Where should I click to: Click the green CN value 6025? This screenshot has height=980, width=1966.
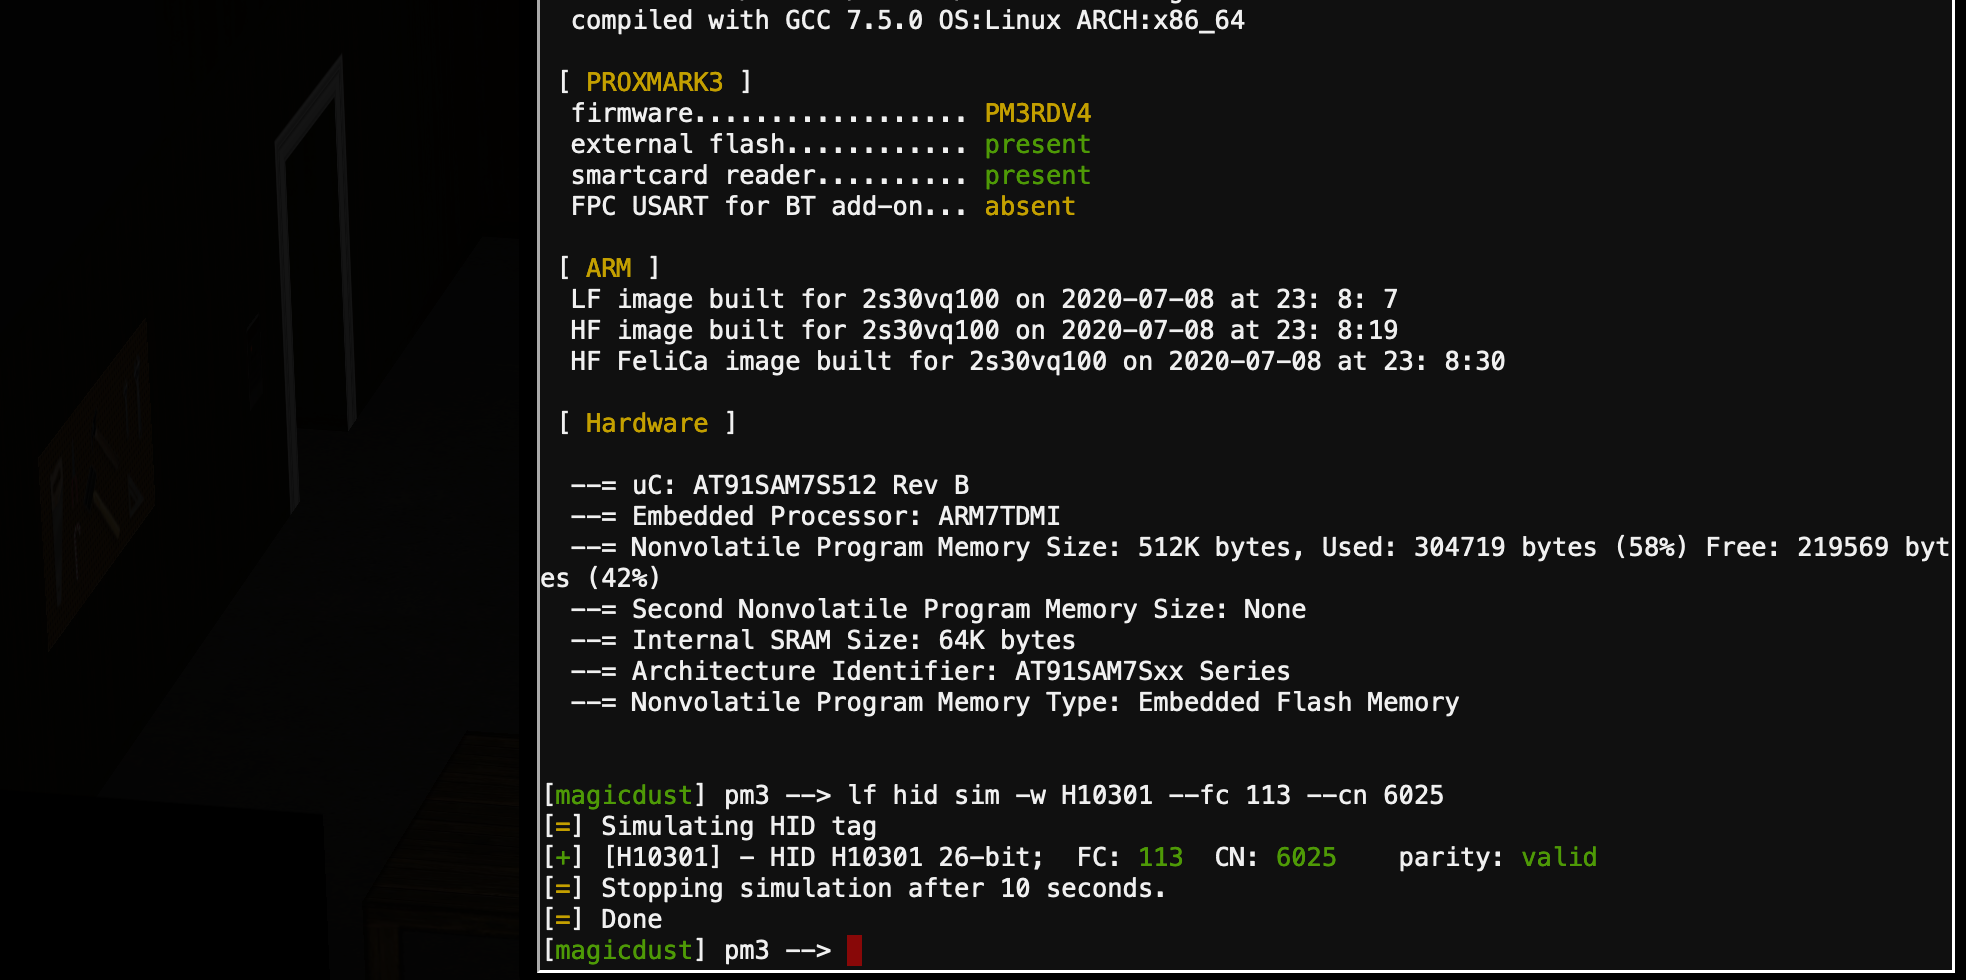coord(1305,857)
